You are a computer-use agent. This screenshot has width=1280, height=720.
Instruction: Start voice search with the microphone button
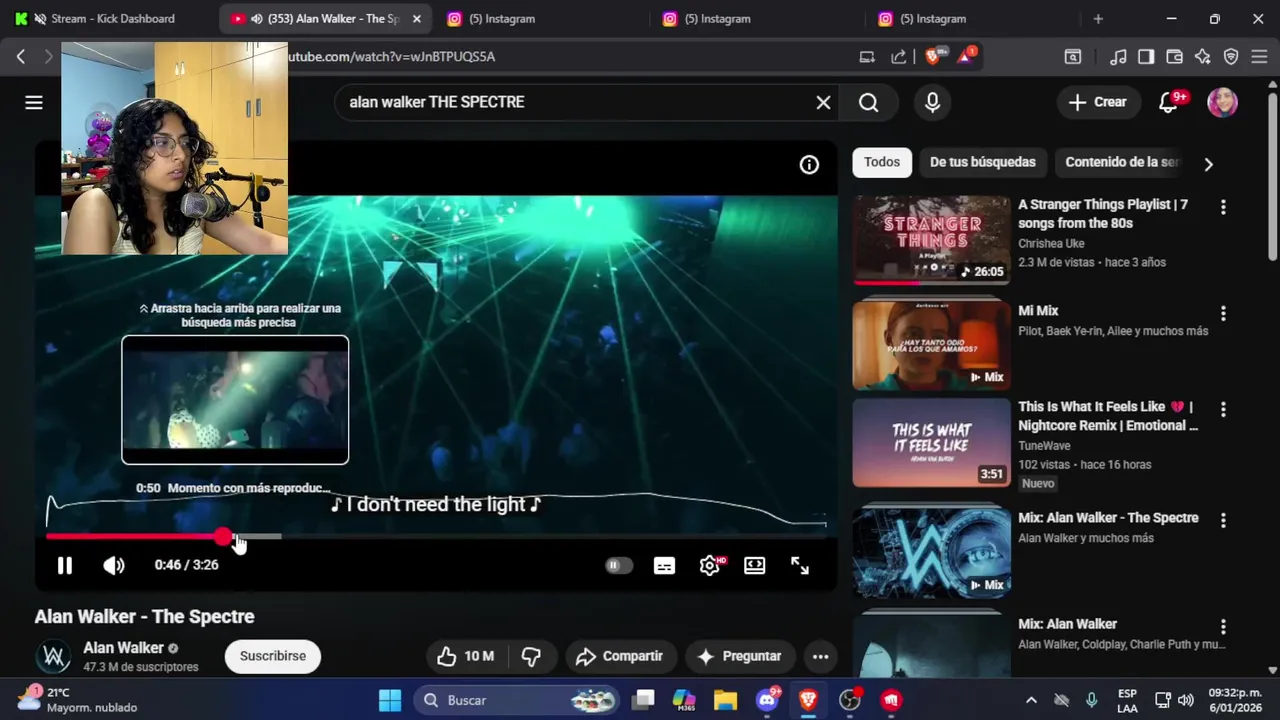[x=932, y=102]
